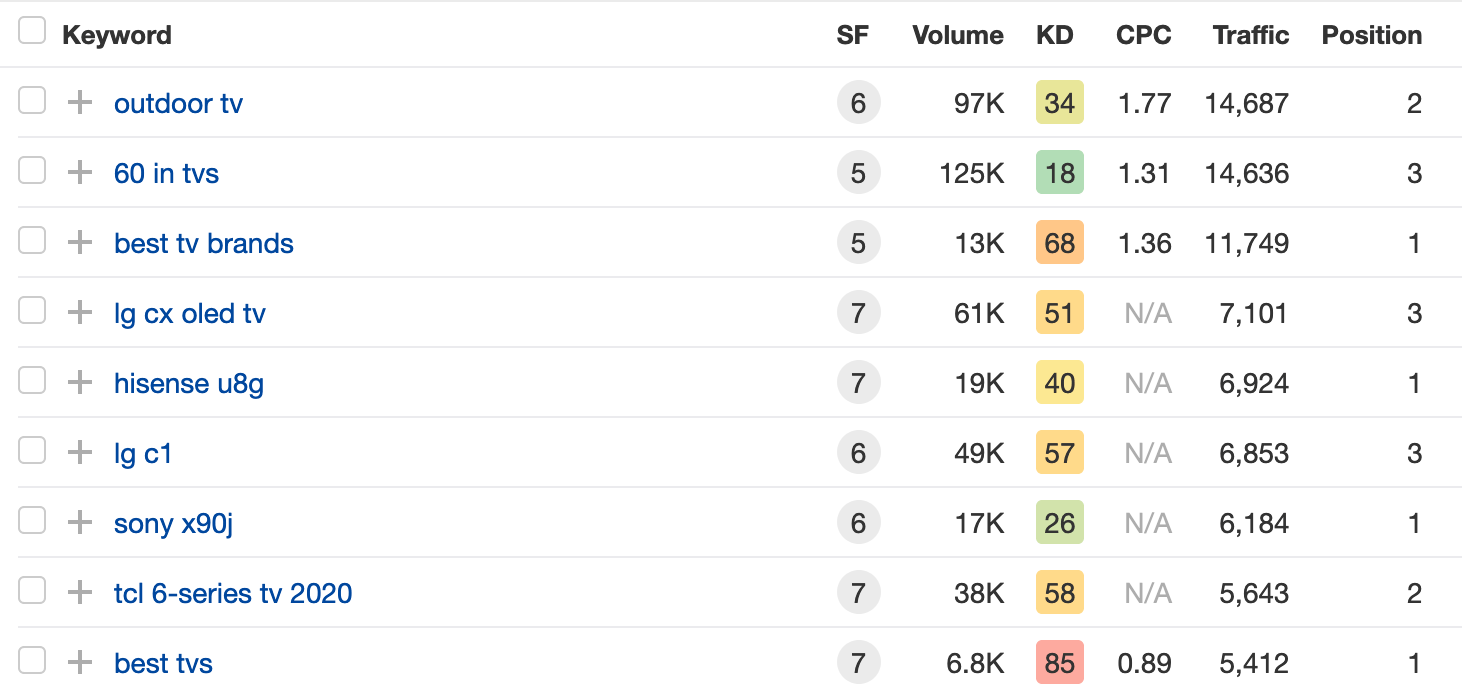The width and height of the screenshot is (1462, 694).
Task: Open the "best tv brands" keyword link
Action: [x=203, y=243]
